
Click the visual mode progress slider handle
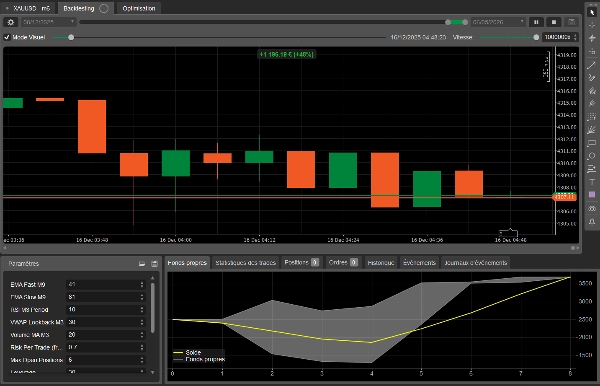pos(71,37)
